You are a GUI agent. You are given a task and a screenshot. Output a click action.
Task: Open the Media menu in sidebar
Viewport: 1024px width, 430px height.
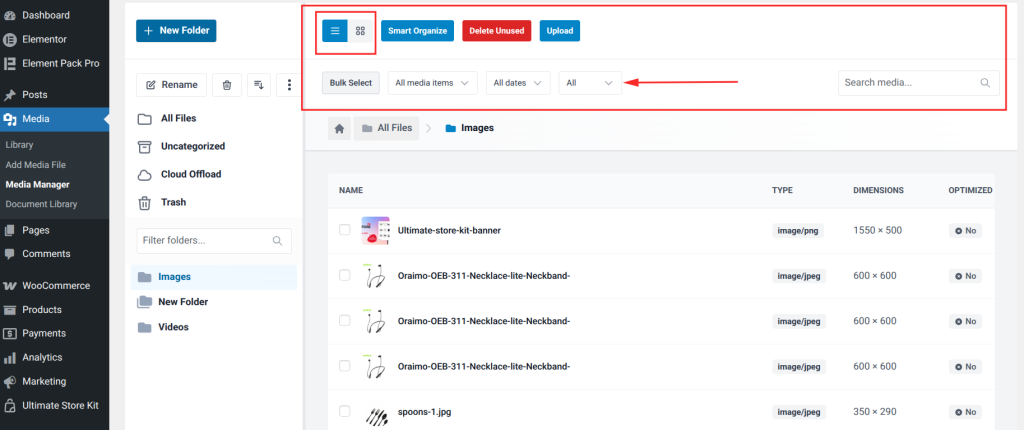(x=55, y=119)
